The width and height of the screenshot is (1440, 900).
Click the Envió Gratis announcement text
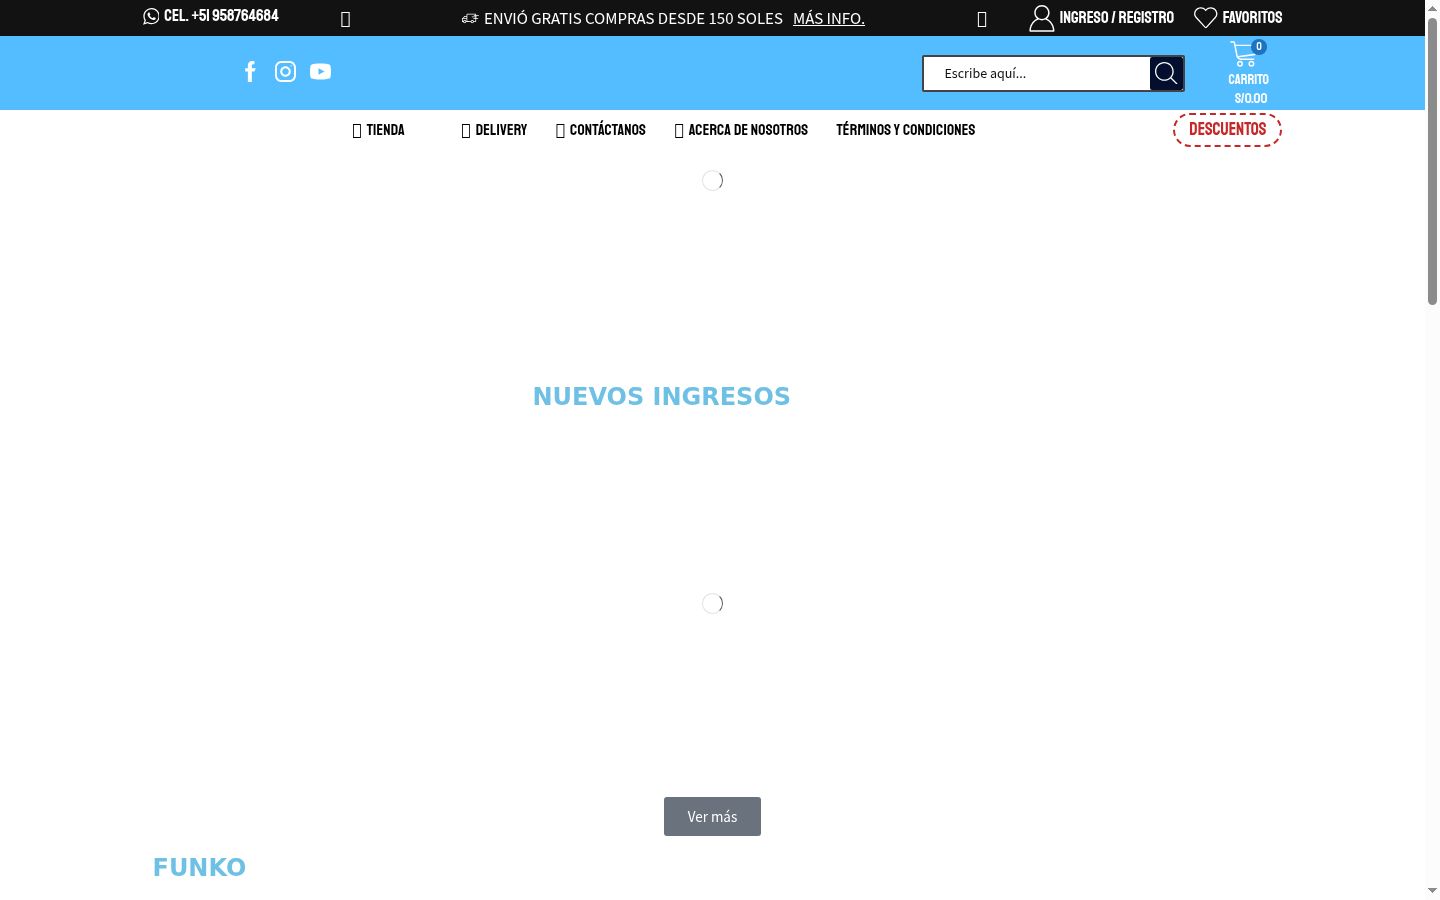point(633,18)
